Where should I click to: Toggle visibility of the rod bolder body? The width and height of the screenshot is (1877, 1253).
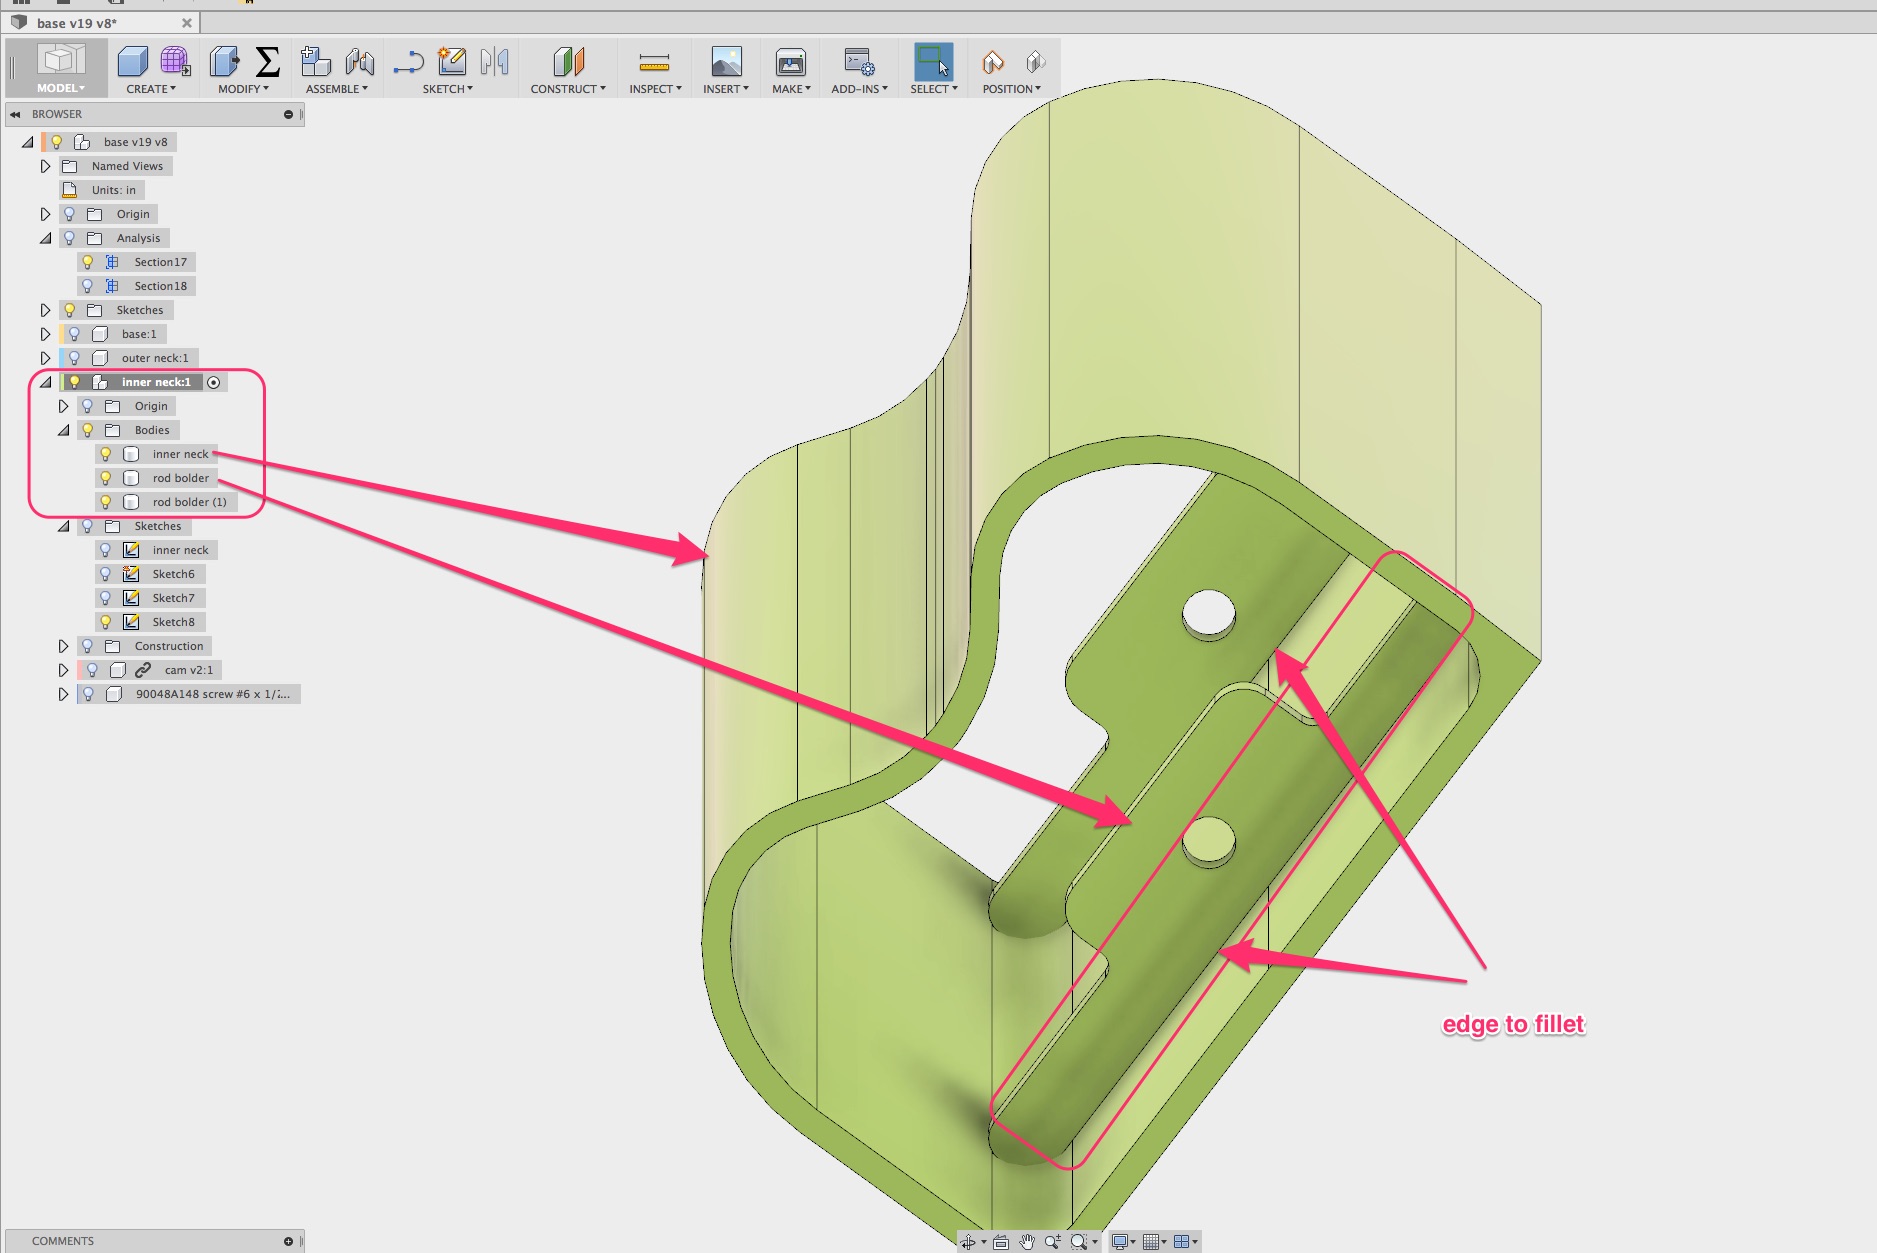106,477
